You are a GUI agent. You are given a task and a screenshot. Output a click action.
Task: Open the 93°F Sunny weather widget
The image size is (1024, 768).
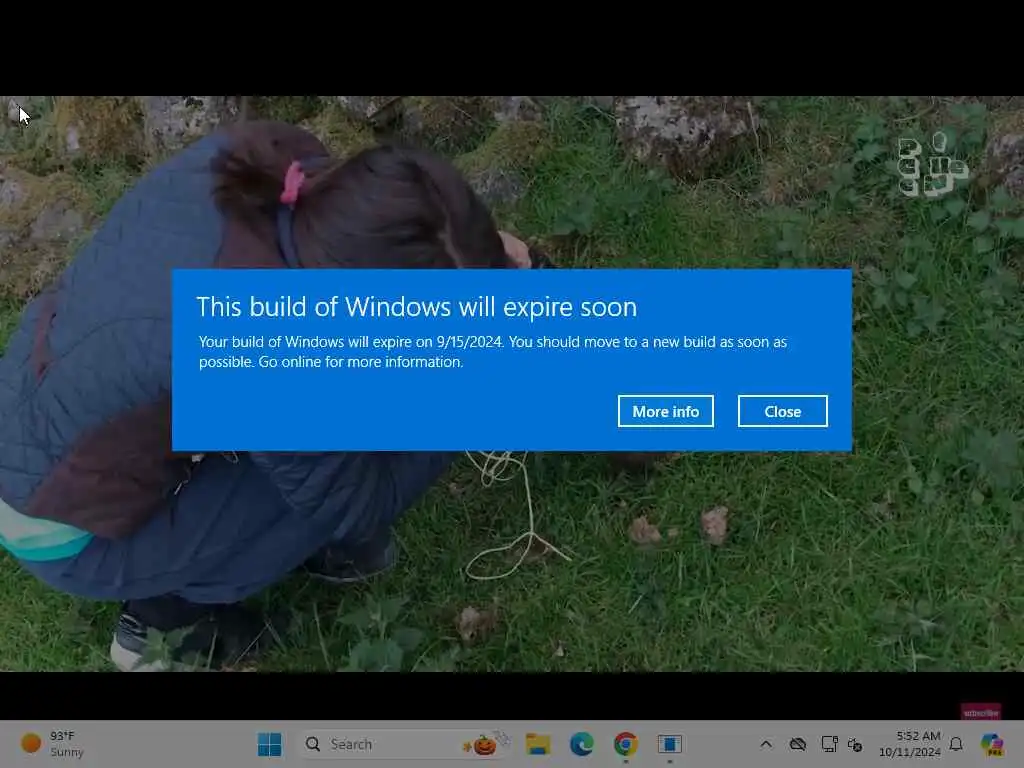pos(53,744)
